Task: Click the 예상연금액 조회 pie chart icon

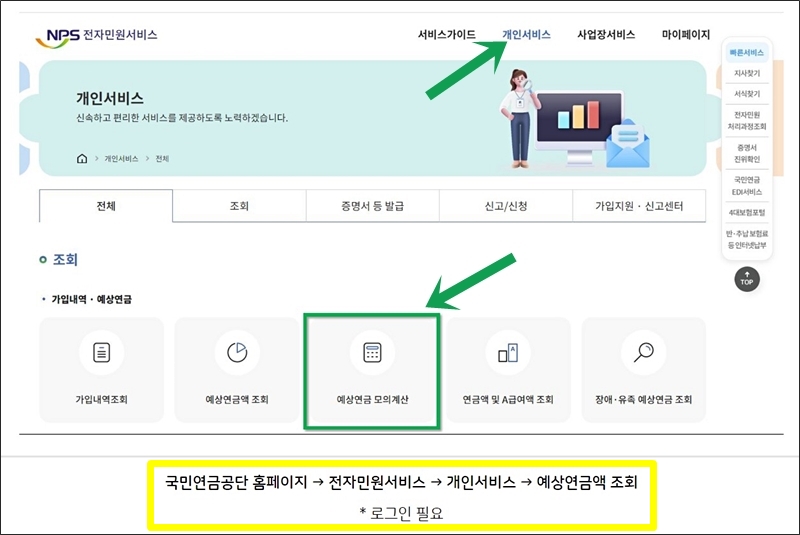Action: tap(237, 352)
